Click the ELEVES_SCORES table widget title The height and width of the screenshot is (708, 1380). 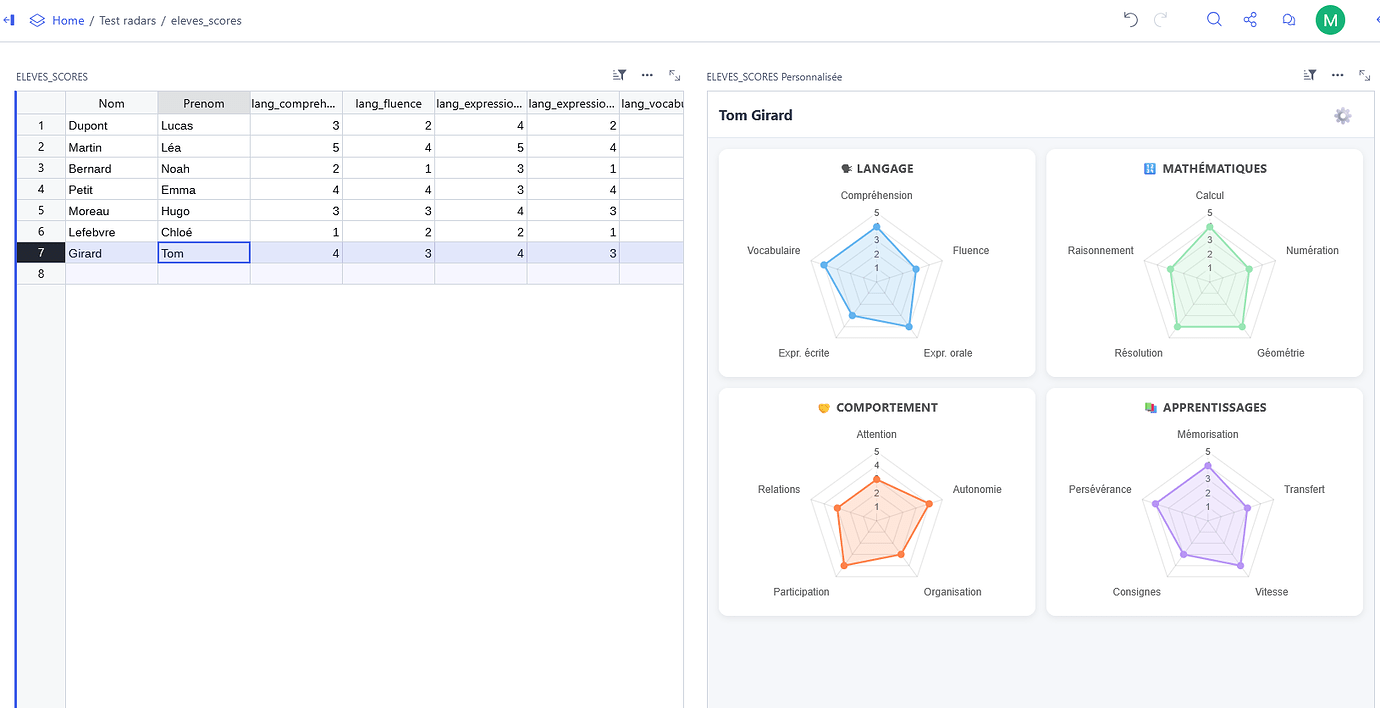pyautogui.click(x=52, y=77)
